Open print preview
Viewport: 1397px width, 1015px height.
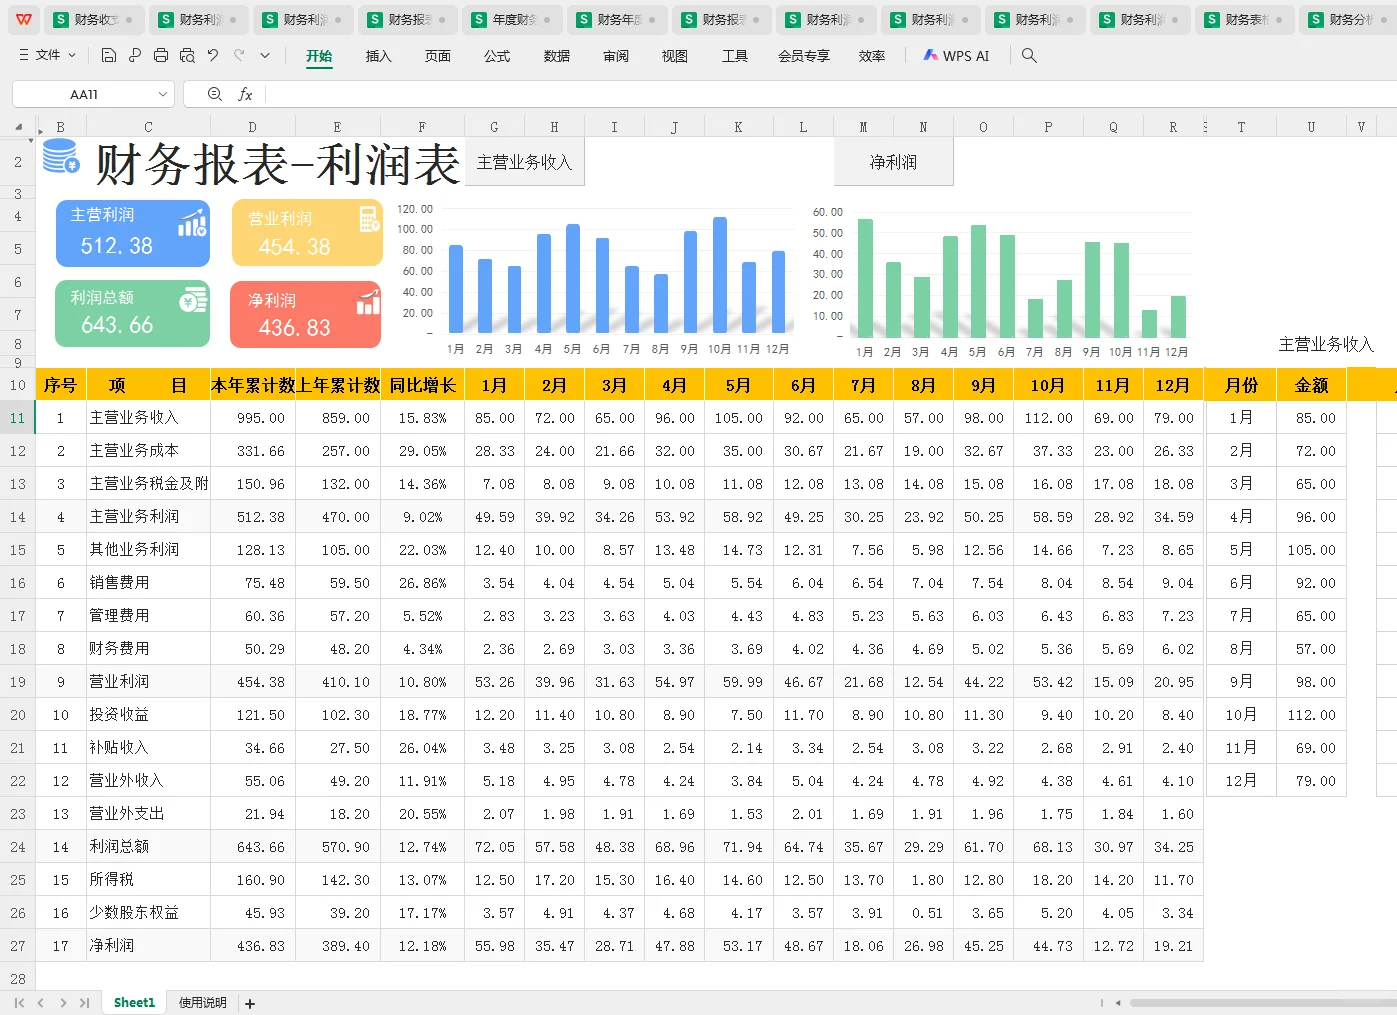pos(187,56)
